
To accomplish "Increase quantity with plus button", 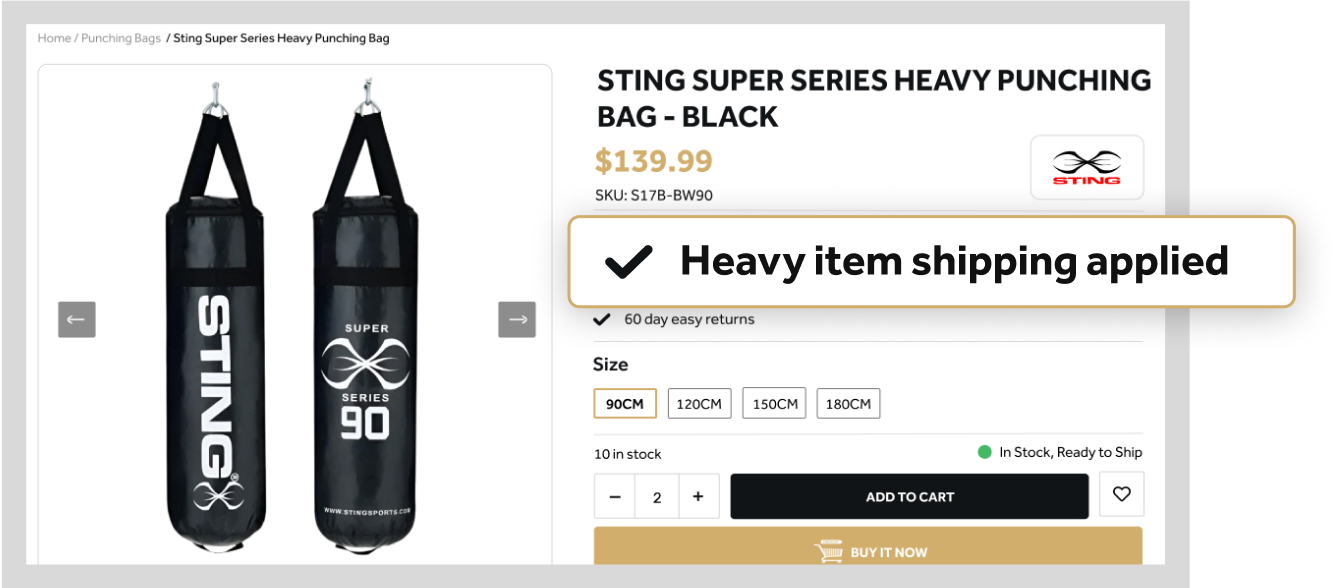I will [698, 497].
